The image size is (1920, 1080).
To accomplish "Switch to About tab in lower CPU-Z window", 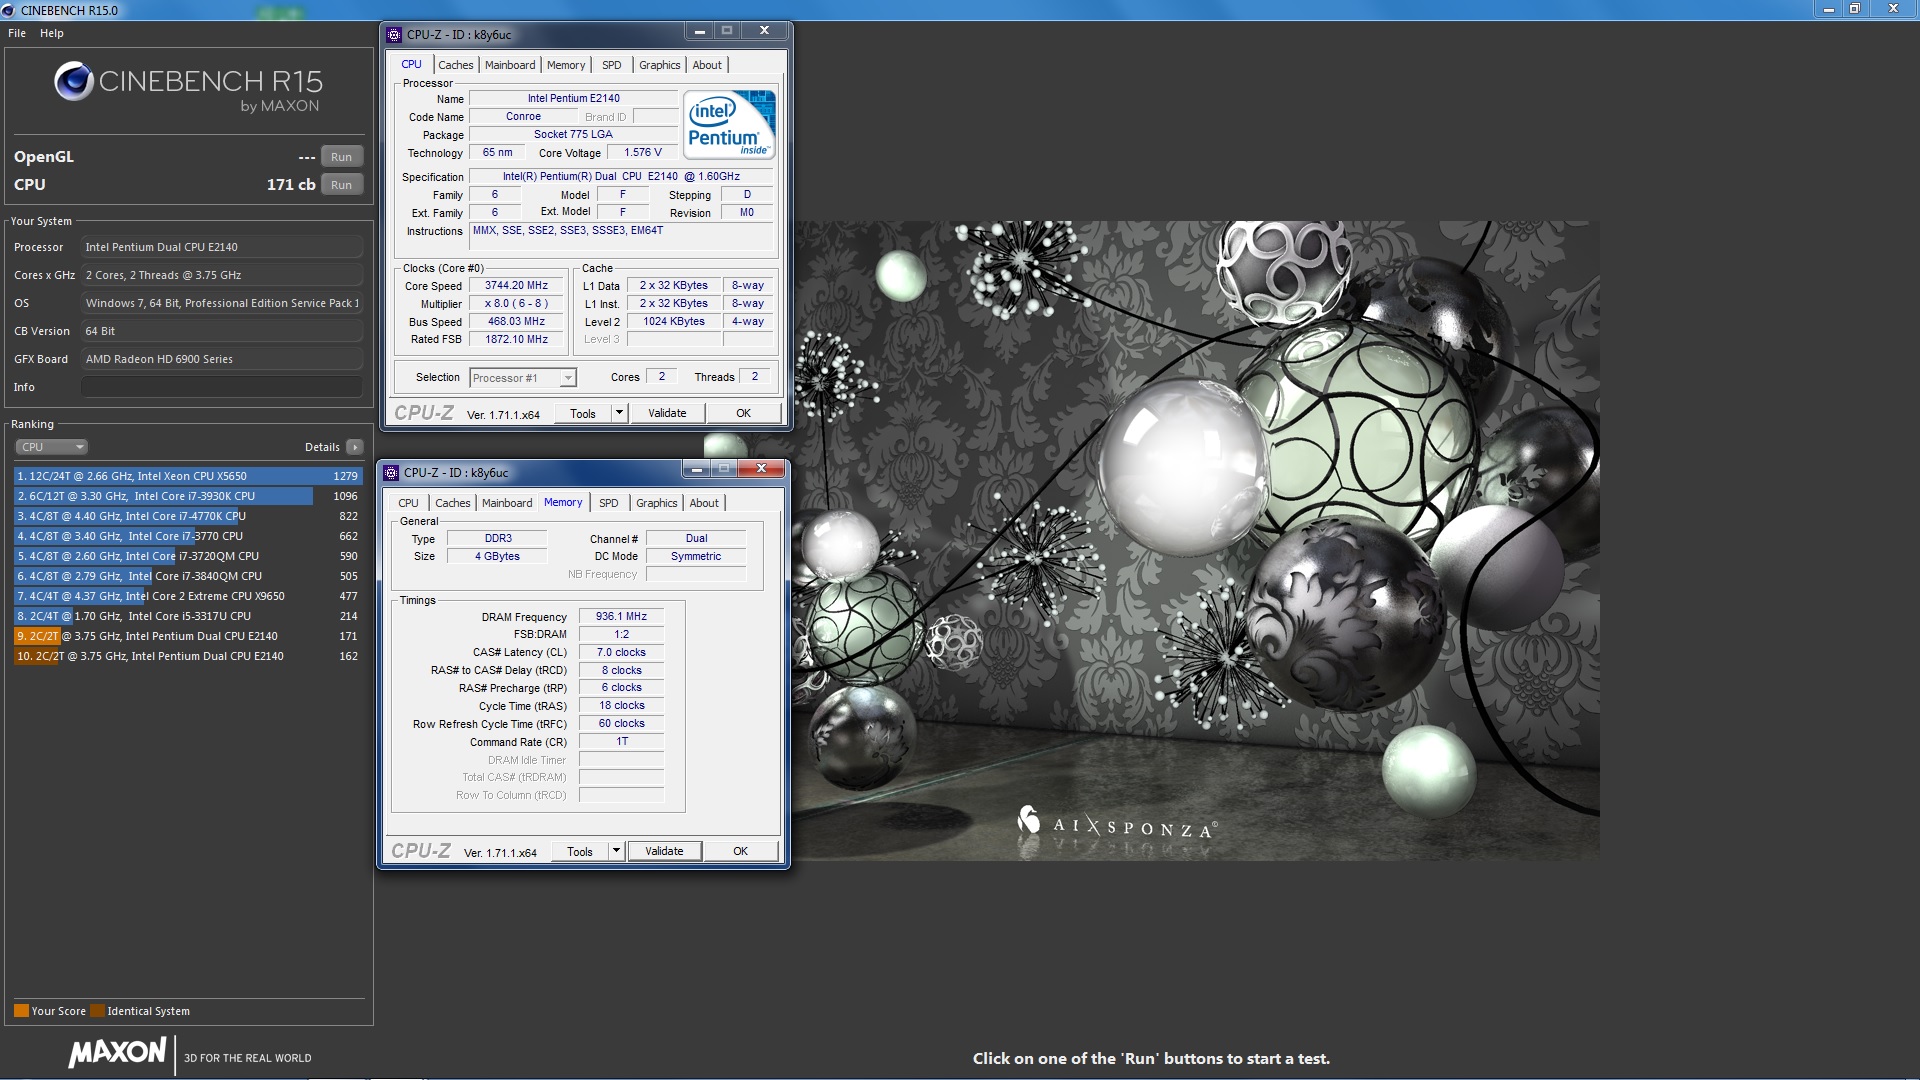I will 704,503.
